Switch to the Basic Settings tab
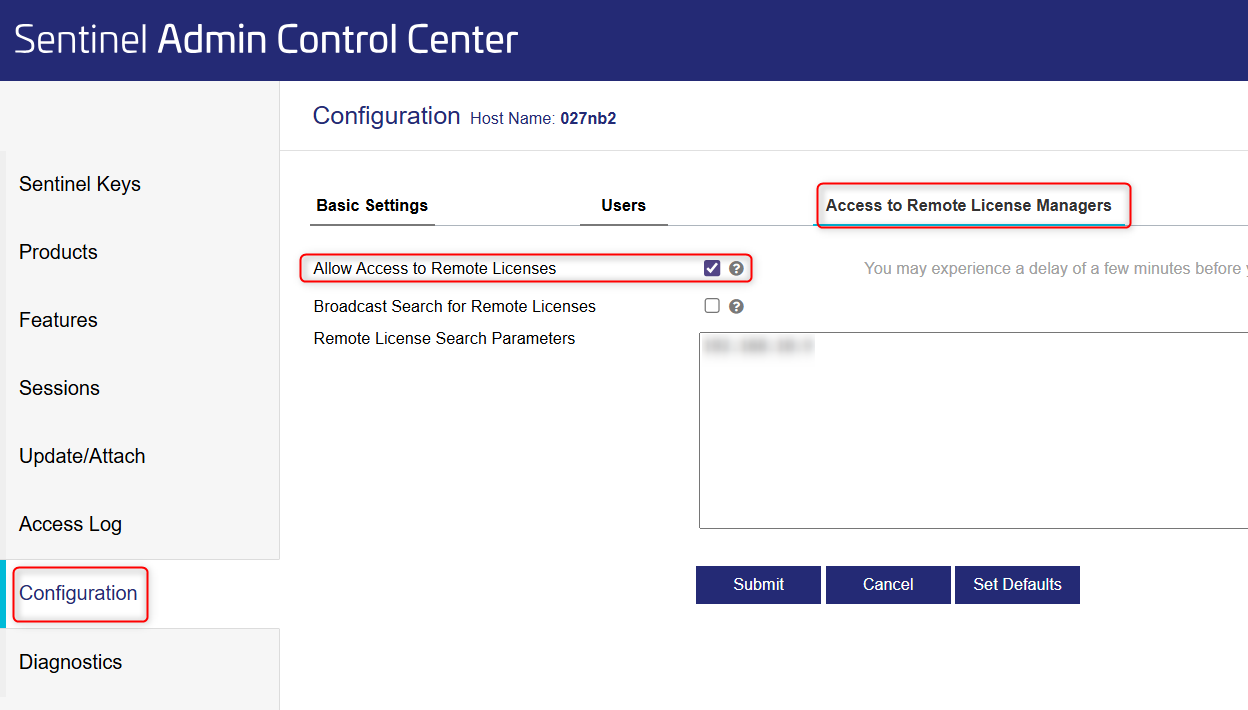1248x710 pixels. point(372,206)
